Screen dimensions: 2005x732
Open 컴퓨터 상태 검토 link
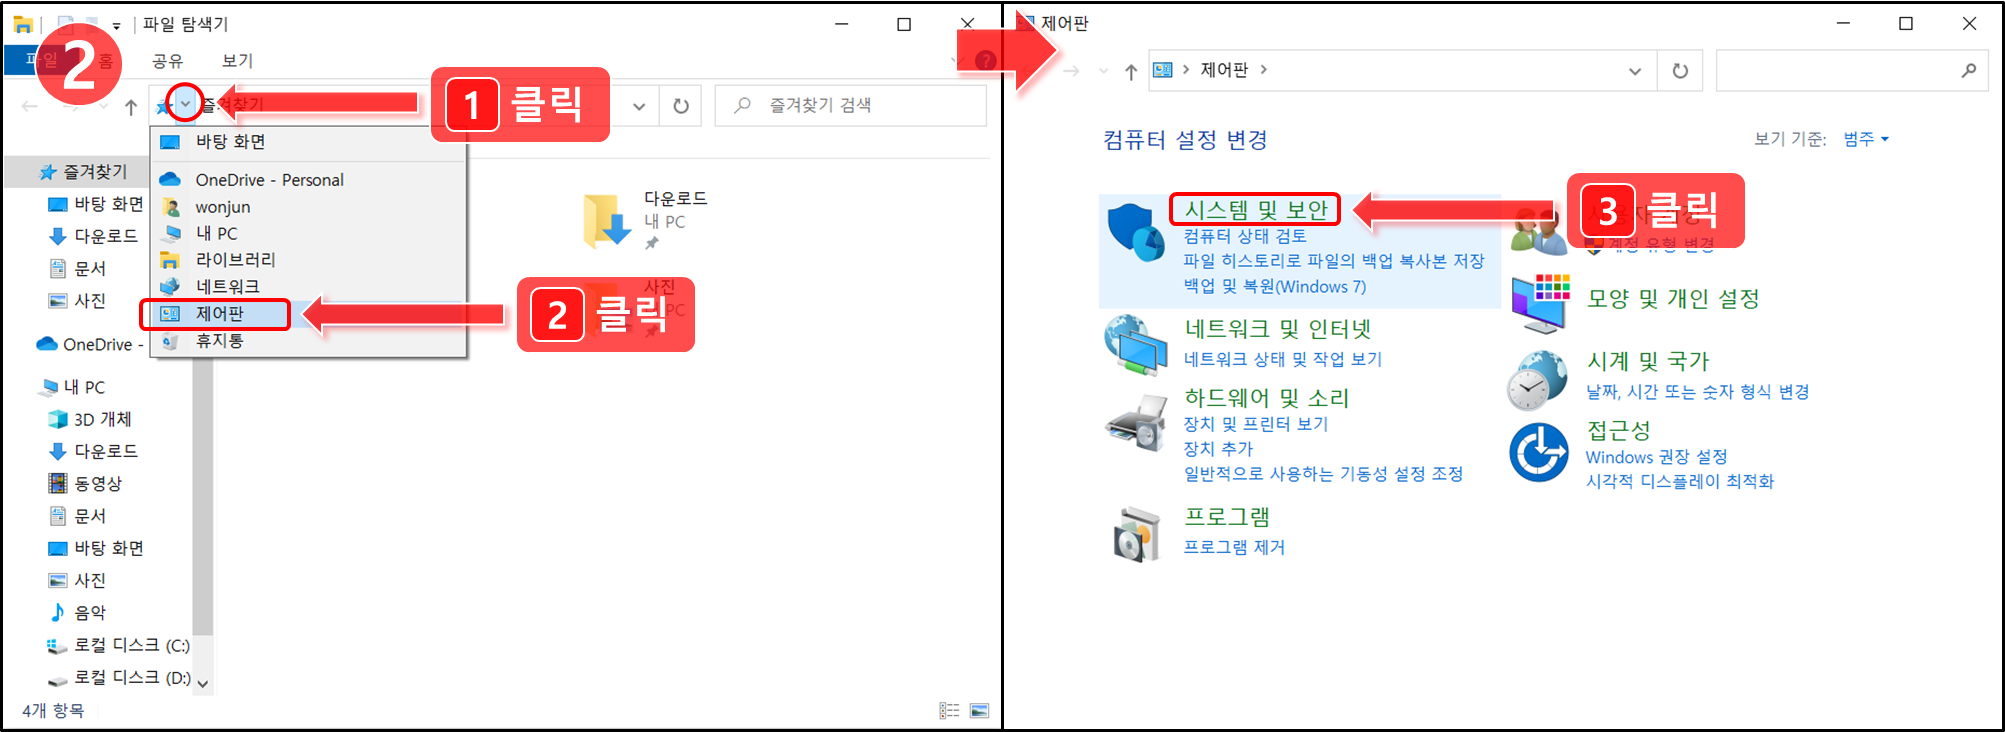click(x=1245, y=236)
